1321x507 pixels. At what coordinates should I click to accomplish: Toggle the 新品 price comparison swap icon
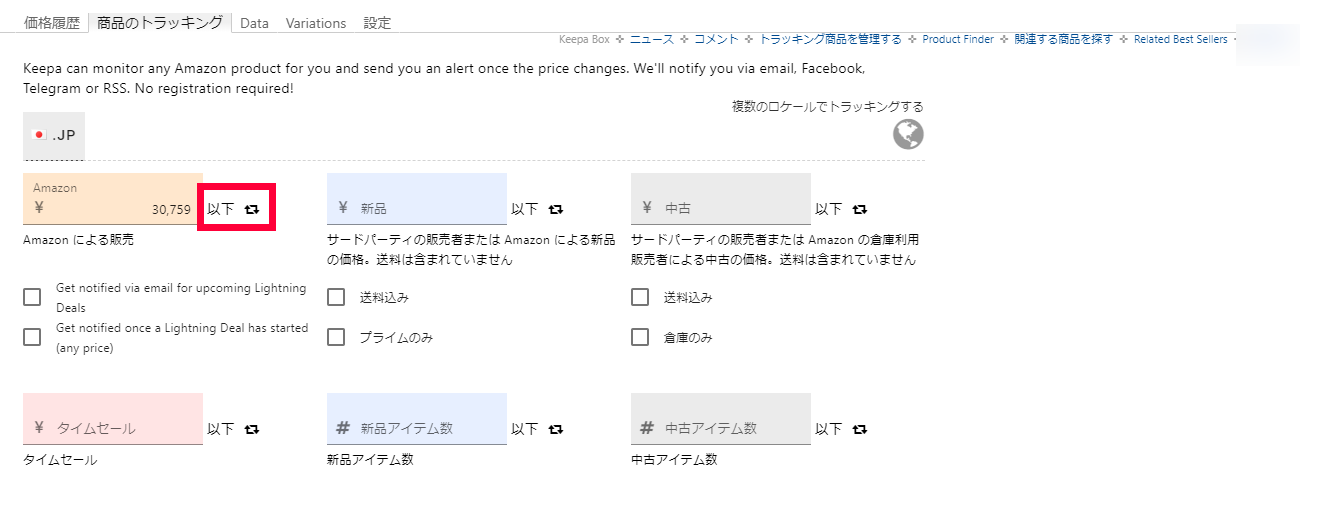(x=556, y=209)
